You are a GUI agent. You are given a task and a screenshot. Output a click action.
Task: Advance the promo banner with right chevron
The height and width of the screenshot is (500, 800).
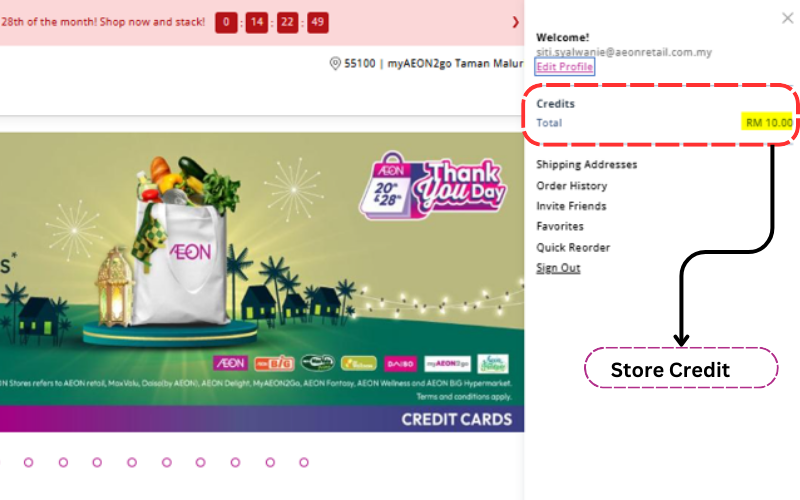point(515,22)
